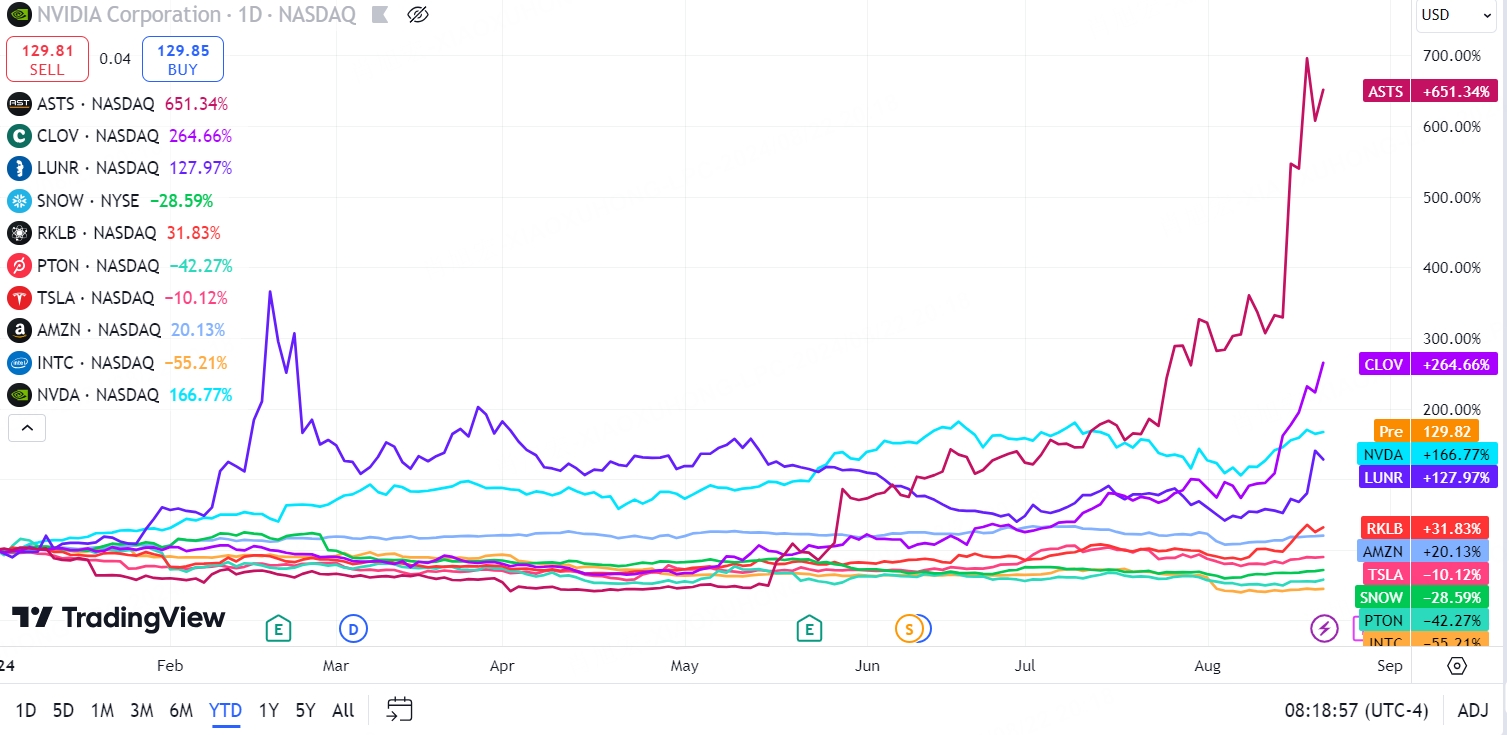Switch to the 6M time range
The height and width of the screenshot is (735, 1507).
pyautogui.click(x=180, y=710)
